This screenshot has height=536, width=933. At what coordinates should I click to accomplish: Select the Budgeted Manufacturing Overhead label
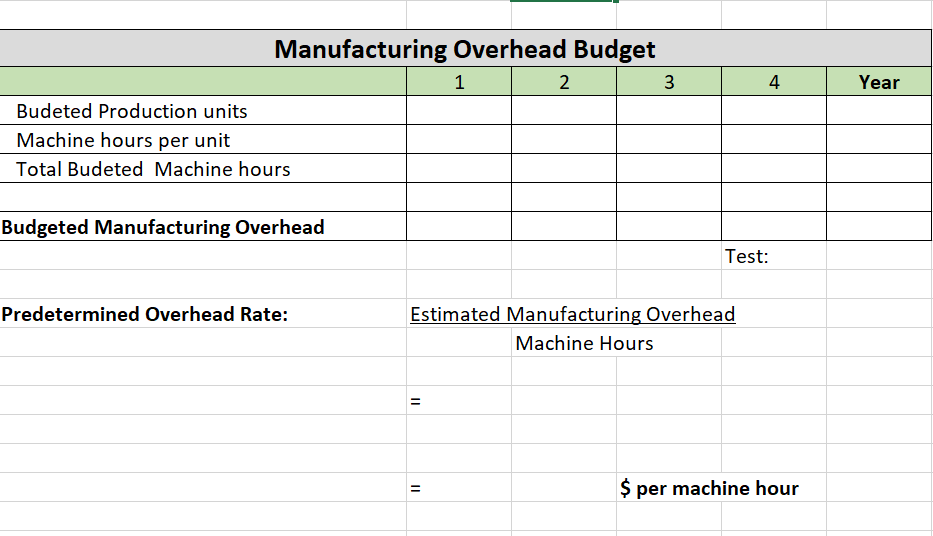162,227
